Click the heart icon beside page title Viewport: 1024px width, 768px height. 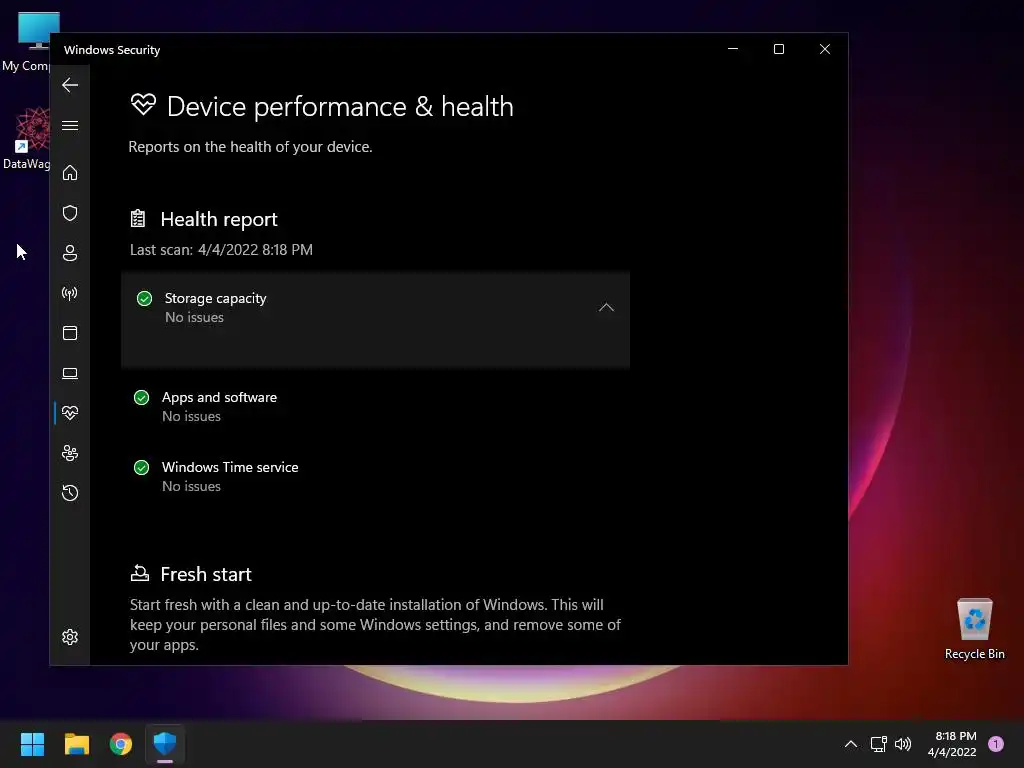click(x=143, y=104)
